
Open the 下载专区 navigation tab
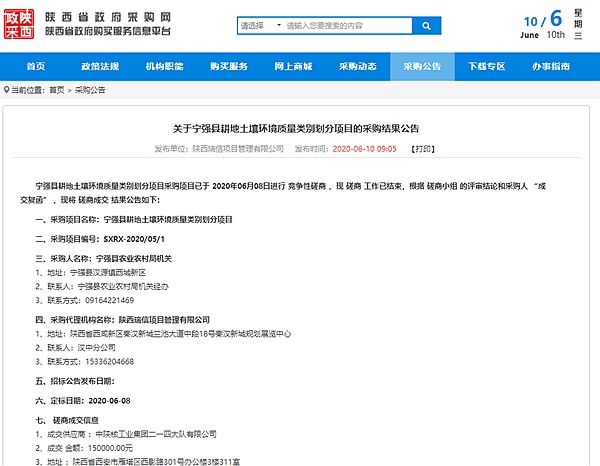tap(486, 66)
